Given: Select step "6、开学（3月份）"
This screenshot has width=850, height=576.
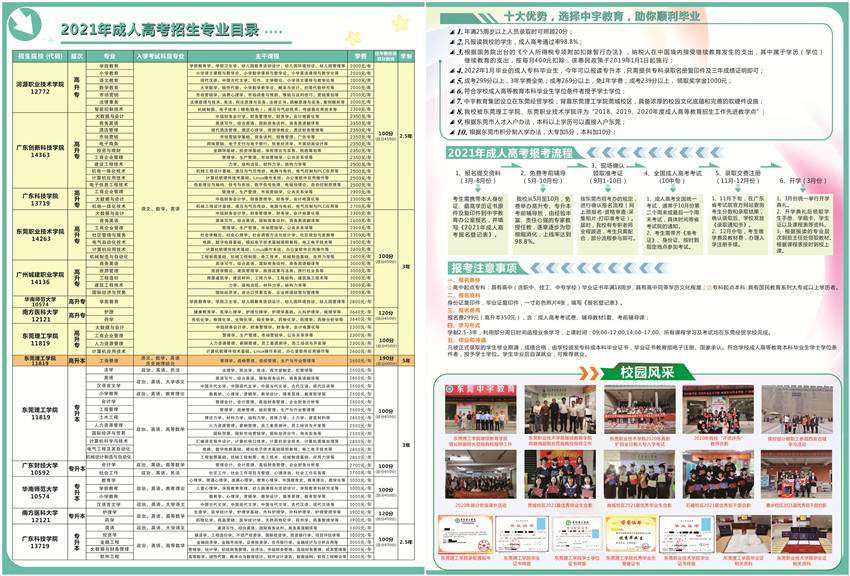Looking at the screenshot, I should tap(803, 180).
